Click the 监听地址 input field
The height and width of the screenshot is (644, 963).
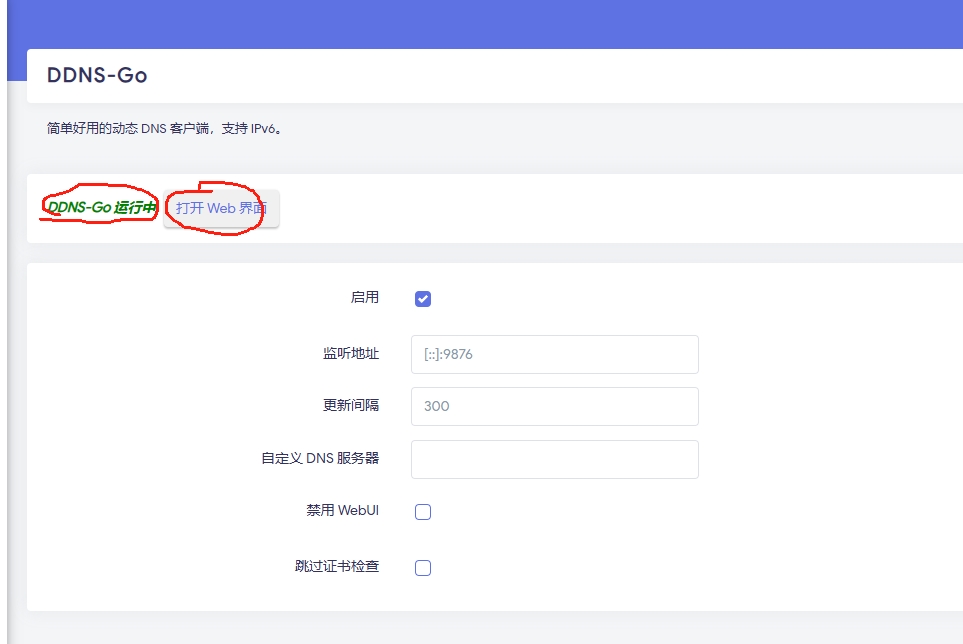(x=554, y=354)
